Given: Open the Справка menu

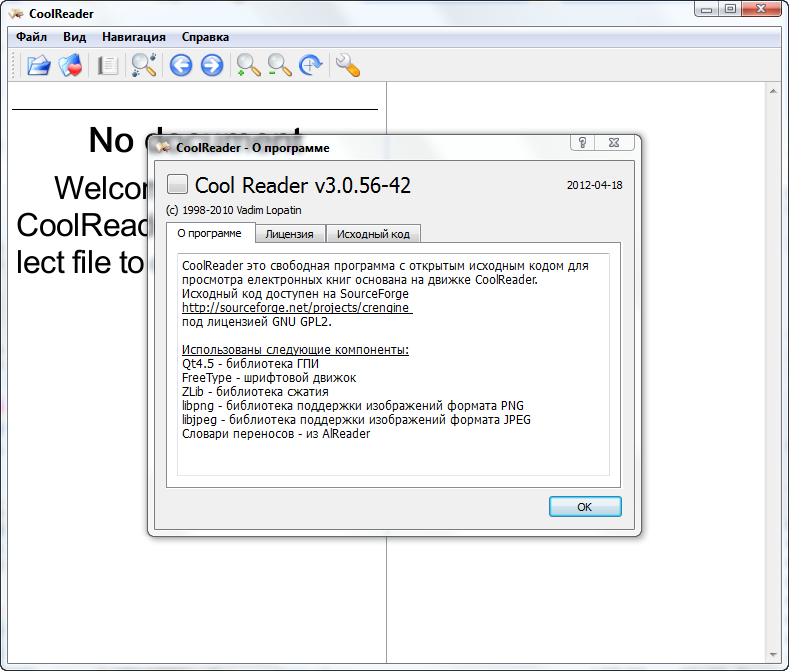Looking at the screenshot, I should pyautogui.click(x=205, y=37).
